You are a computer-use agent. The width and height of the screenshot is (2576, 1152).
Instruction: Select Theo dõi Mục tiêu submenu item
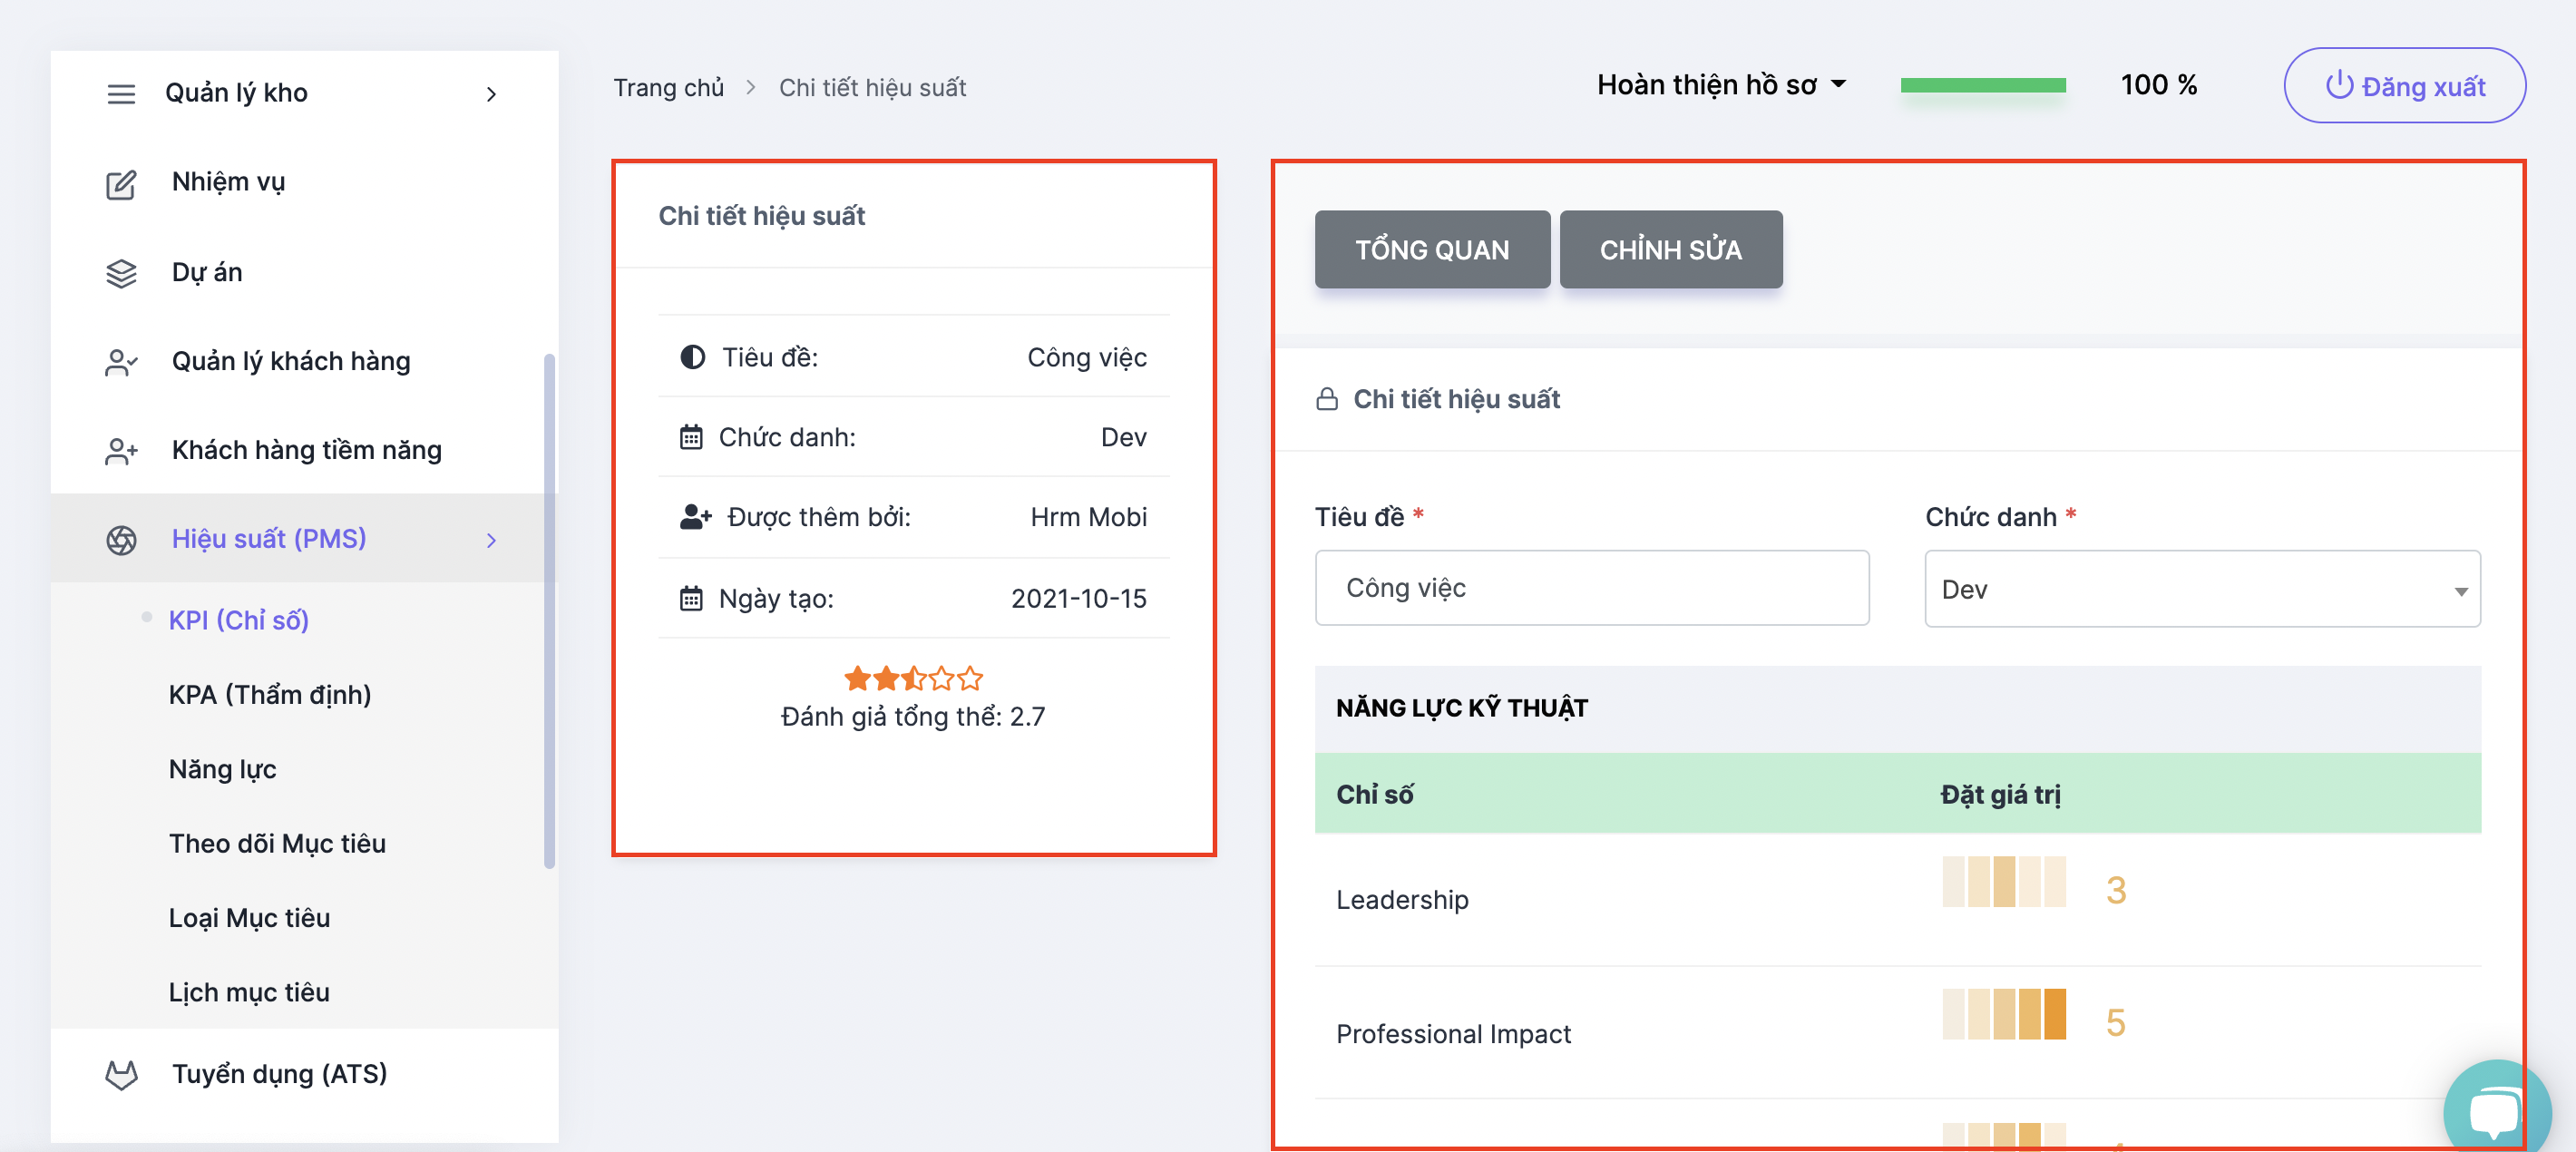pos(277,844)
